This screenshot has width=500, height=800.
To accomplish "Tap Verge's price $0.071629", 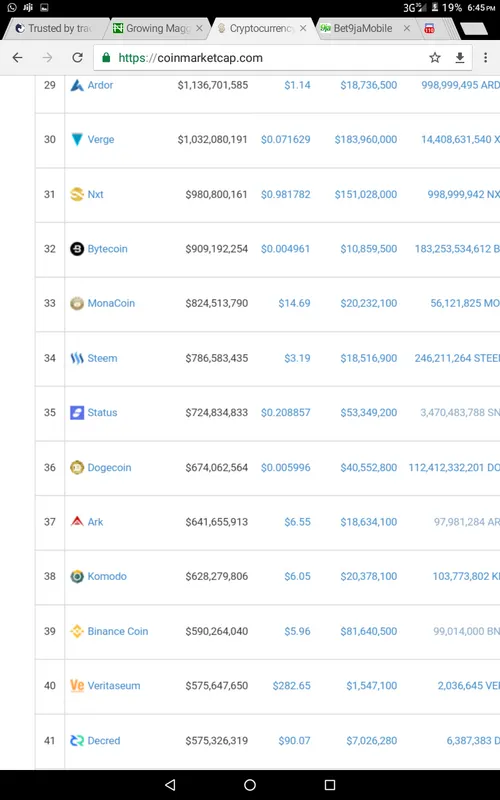I will (x=286, y=139).
